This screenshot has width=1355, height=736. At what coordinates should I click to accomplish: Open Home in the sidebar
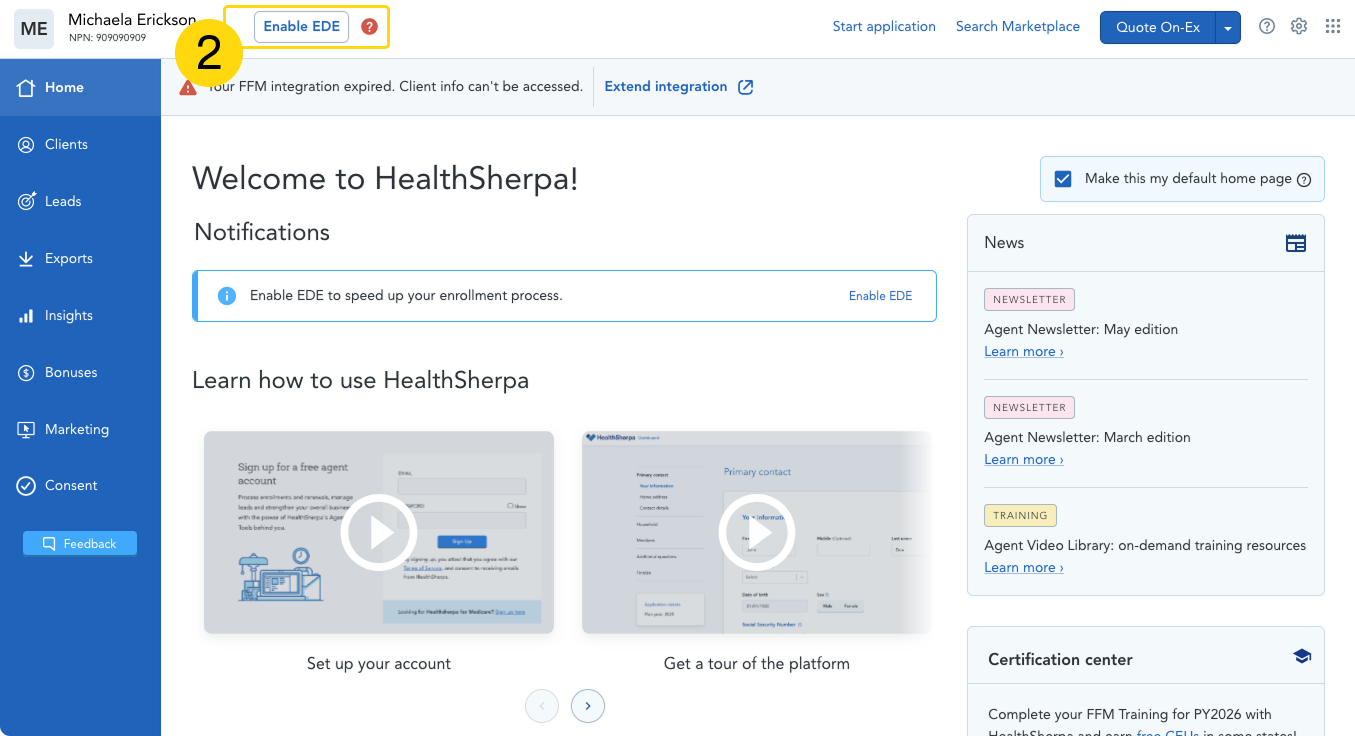[x=80, y=87]
